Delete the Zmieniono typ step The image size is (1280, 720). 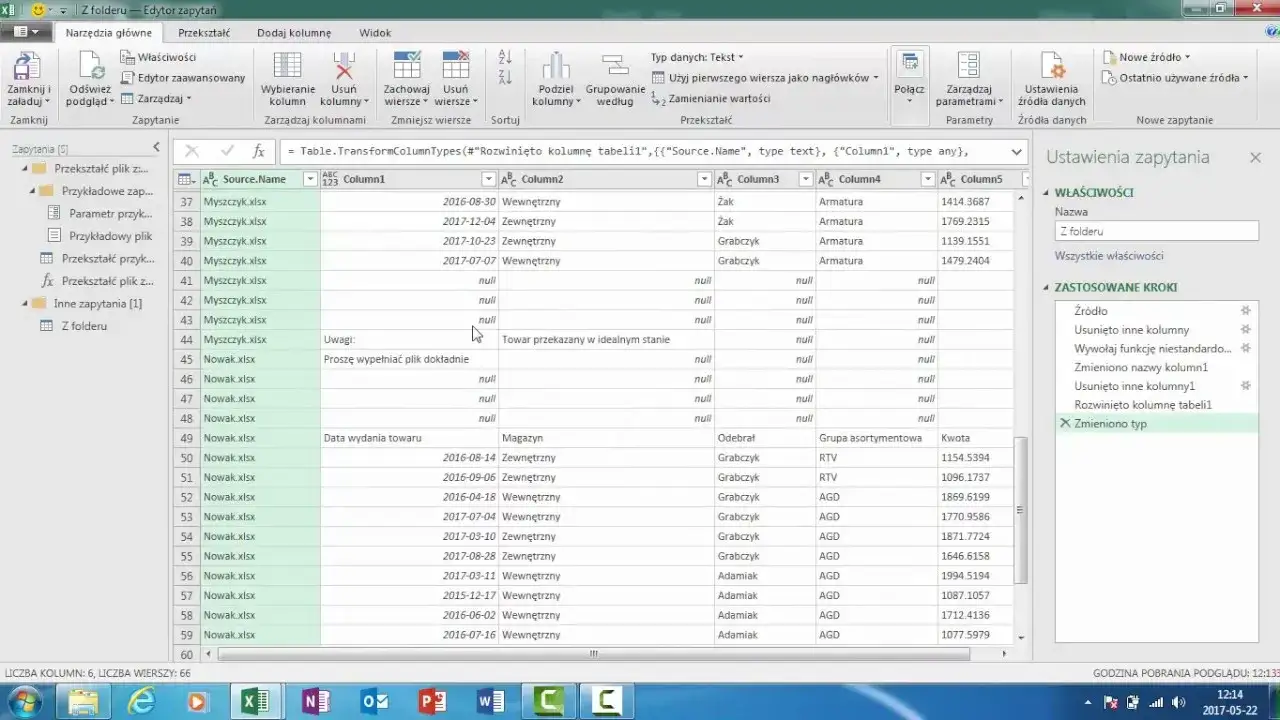[x=1066, y=423]
